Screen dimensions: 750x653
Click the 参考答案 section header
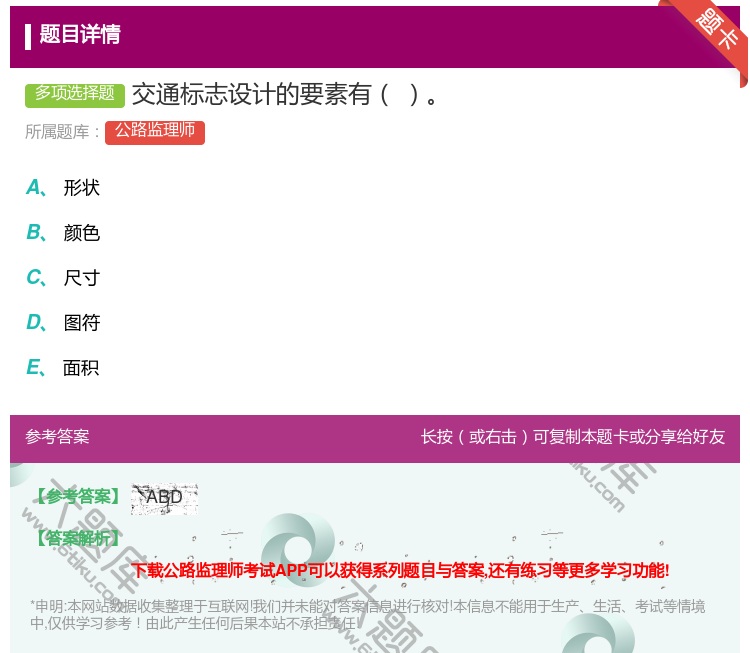[x=57, y=437]
